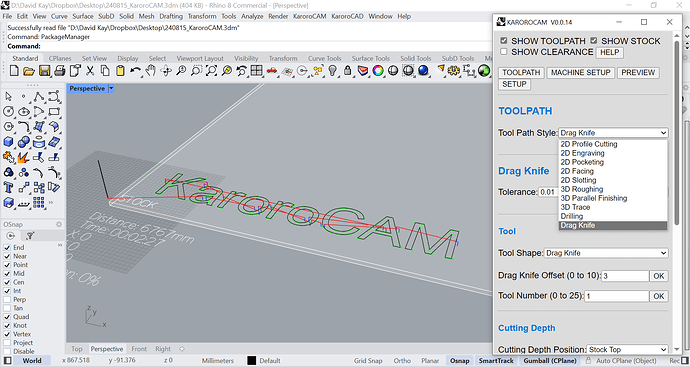The width and height of the screenshot is (690, 367).
Task: Open the Cutting Depth Position dropdown
Action: (x=628, y=349)
